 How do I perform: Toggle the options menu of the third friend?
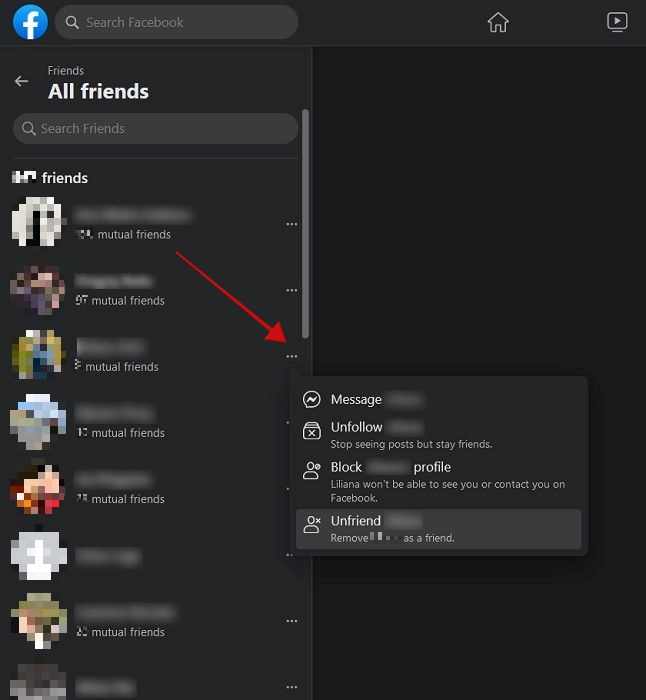(x=292, y=356)
